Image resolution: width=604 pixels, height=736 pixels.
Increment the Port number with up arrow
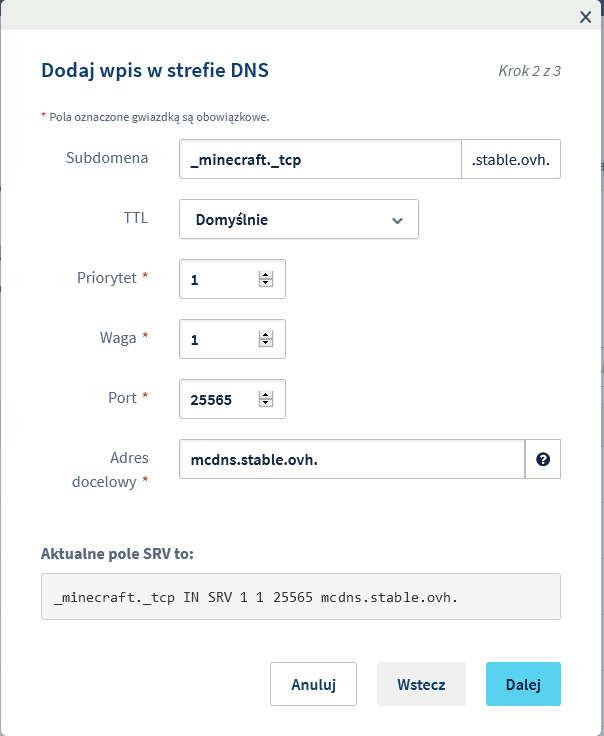tap(266, 395)
